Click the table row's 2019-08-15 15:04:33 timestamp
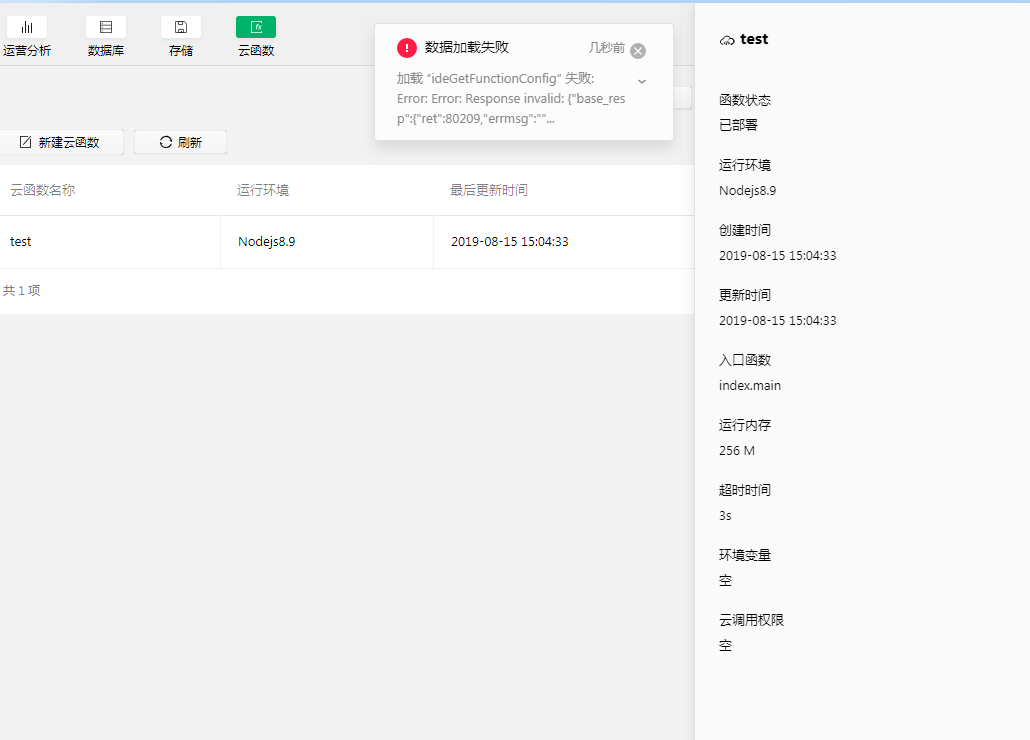 (510, 242)
